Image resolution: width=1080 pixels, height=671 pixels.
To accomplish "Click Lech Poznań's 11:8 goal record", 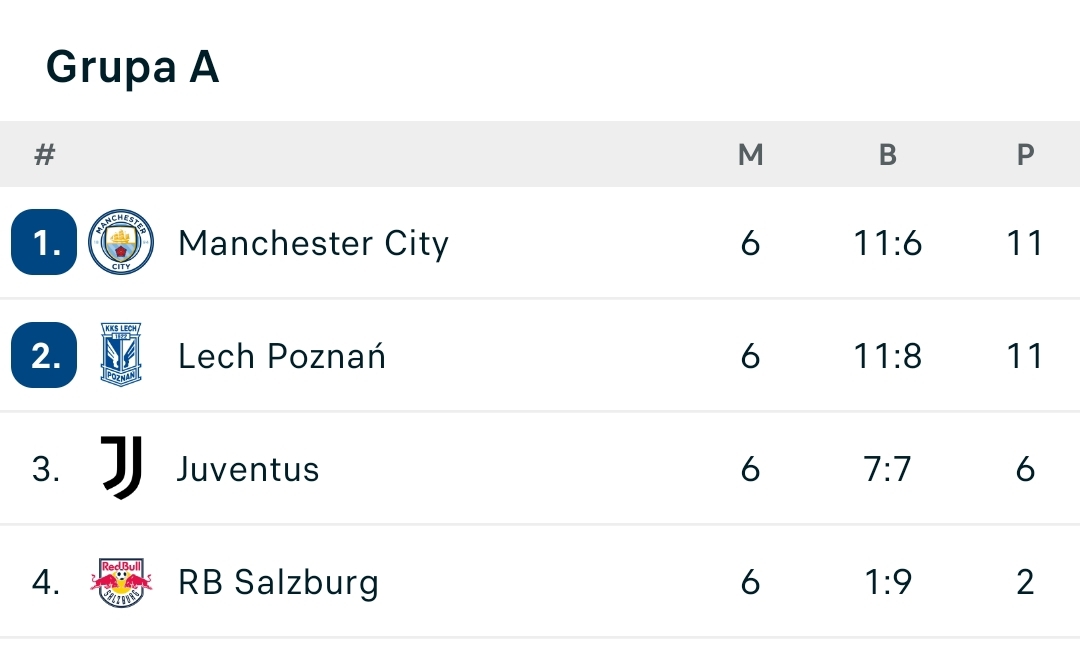I will click(887, 356).
